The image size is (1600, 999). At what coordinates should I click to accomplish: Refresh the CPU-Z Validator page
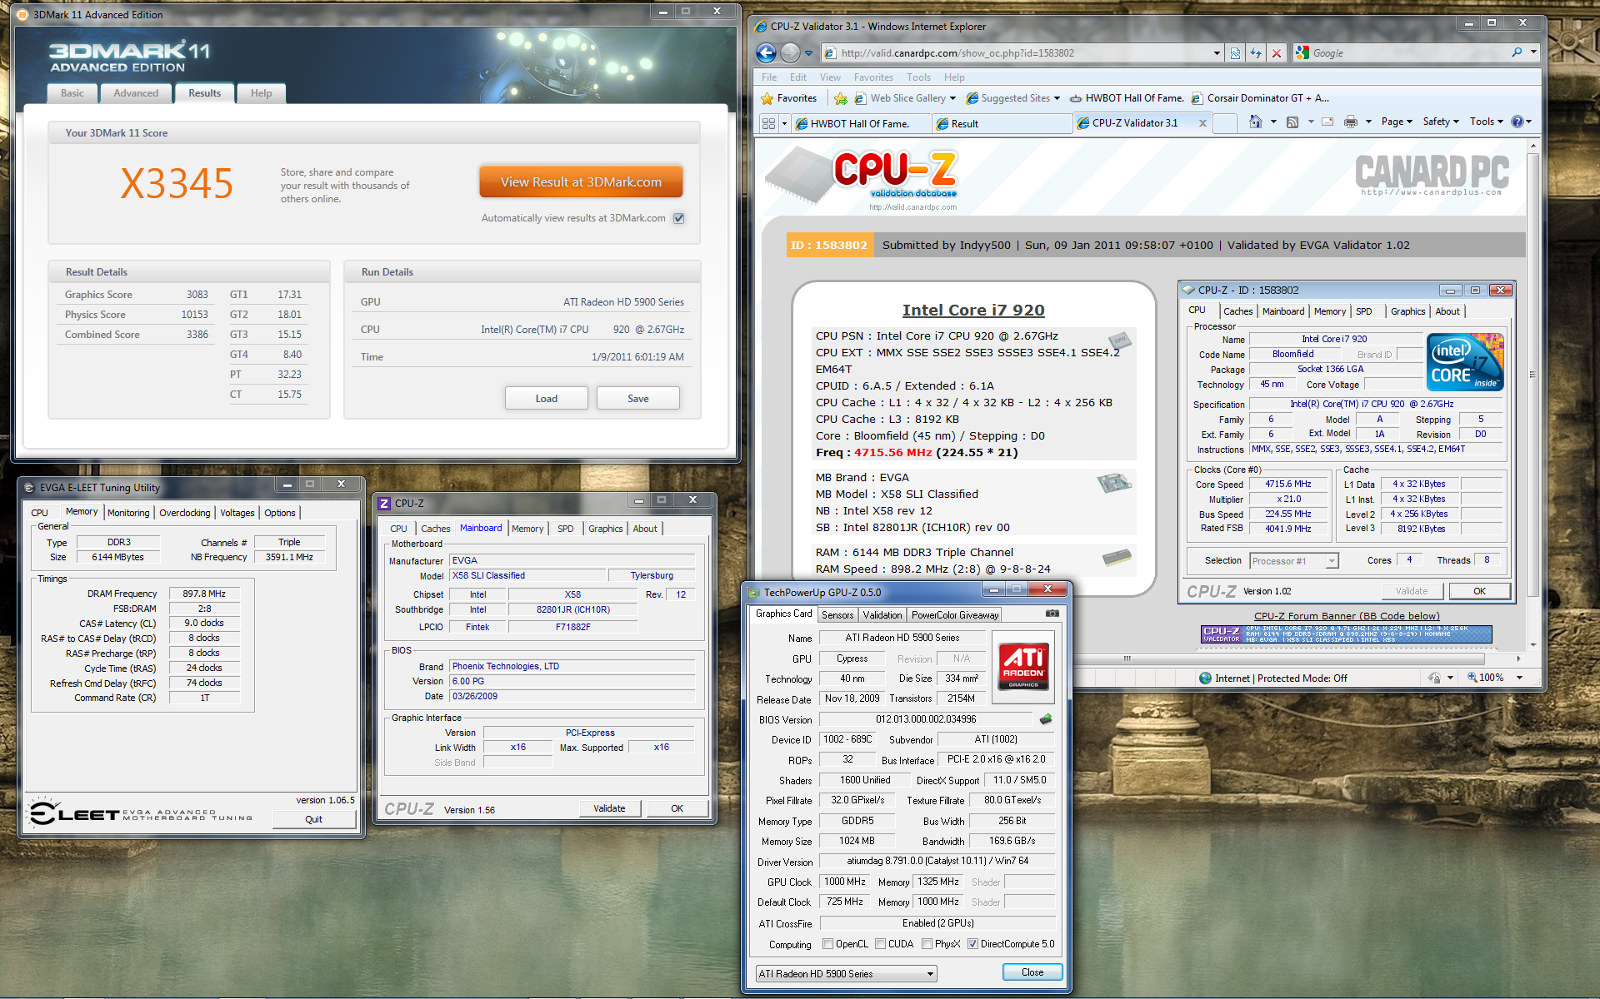point(1255,53)
